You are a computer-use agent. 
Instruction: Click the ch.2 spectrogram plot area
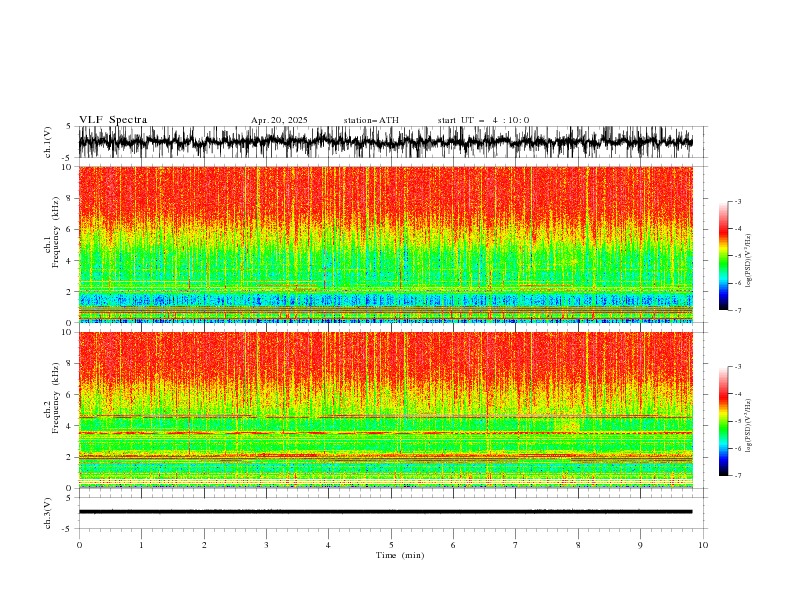[385, 410]
